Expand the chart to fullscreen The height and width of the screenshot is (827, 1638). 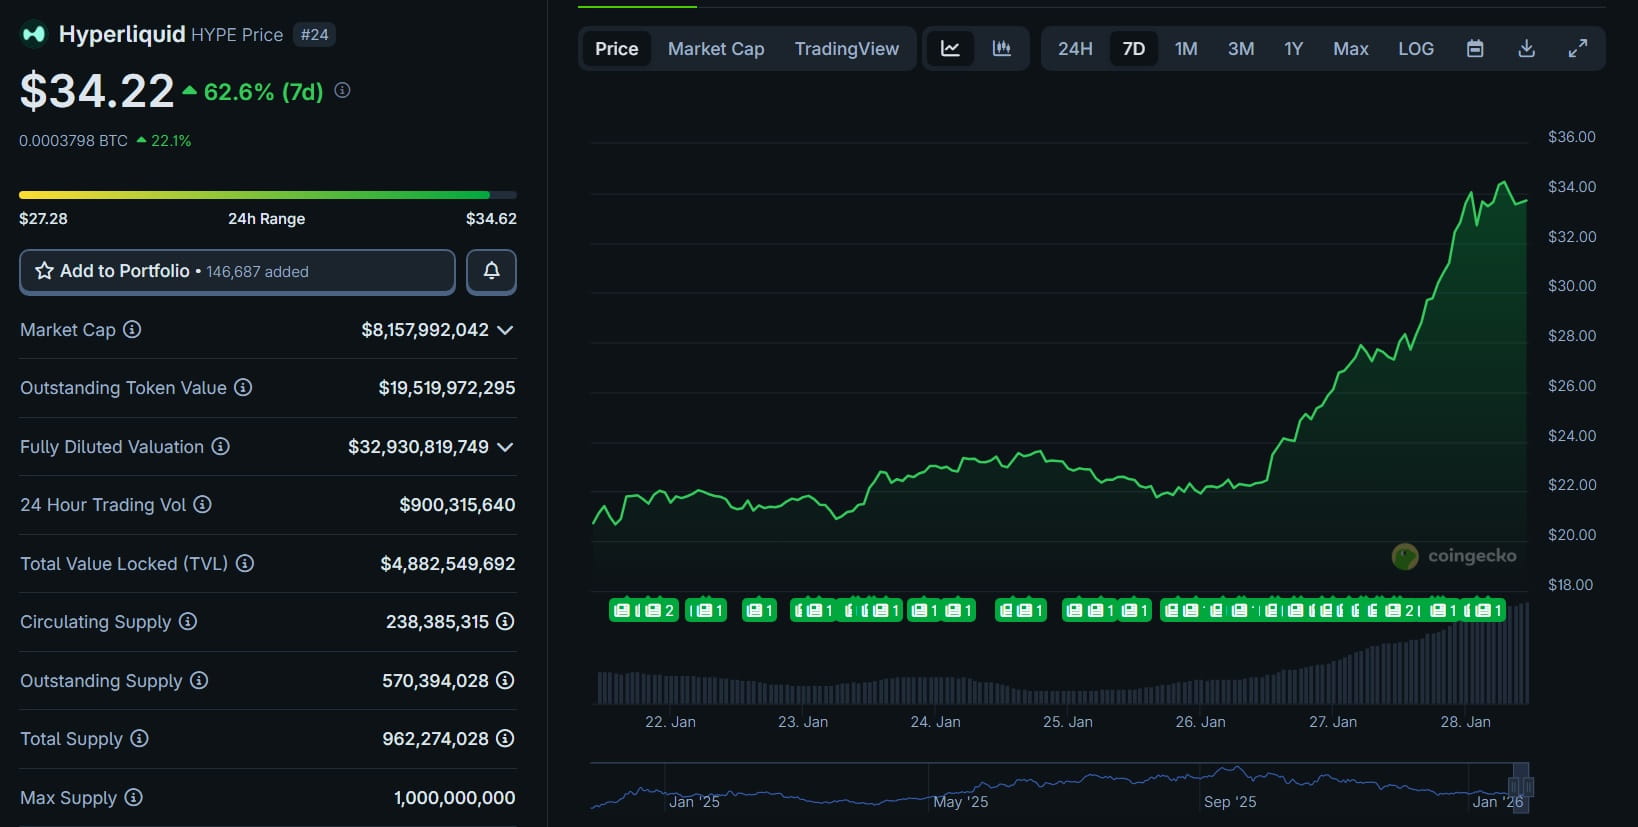[x=1577, y=49]
